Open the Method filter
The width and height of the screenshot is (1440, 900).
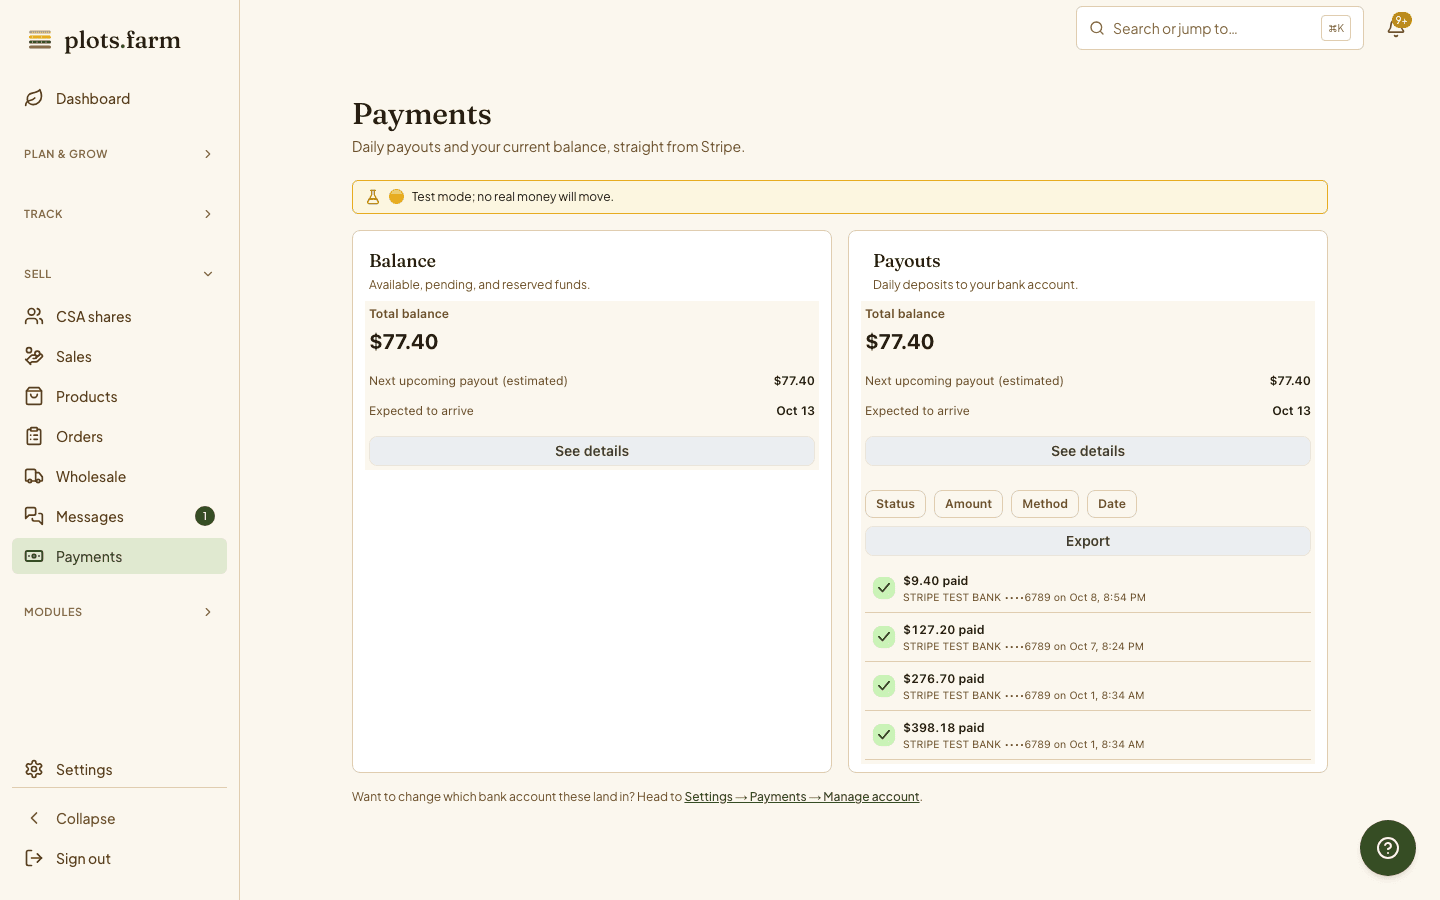1045,504
